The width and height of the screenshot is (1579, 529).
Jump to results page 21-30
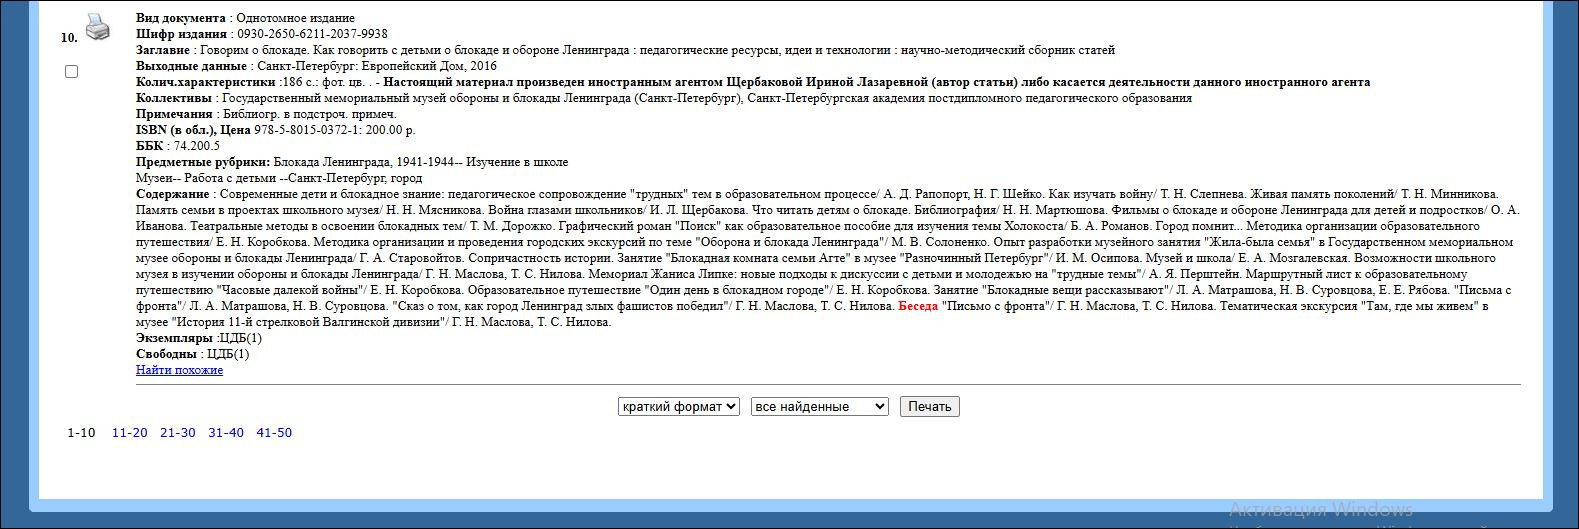pyautogui.click(x=177, y=433)
